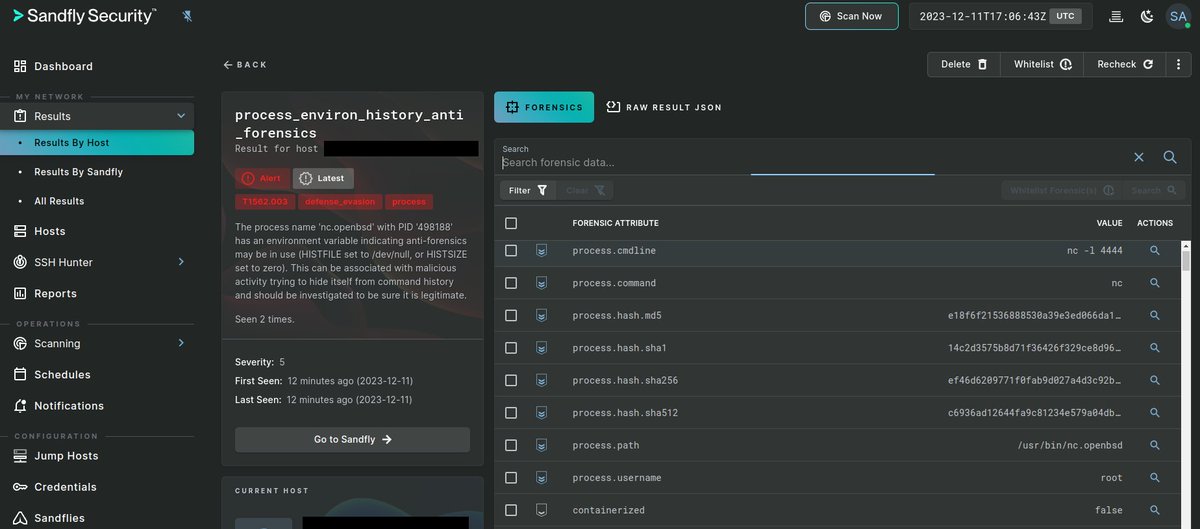Search value of process.username row
This screenshot has width=1200, height=529.
[1154, 478]
